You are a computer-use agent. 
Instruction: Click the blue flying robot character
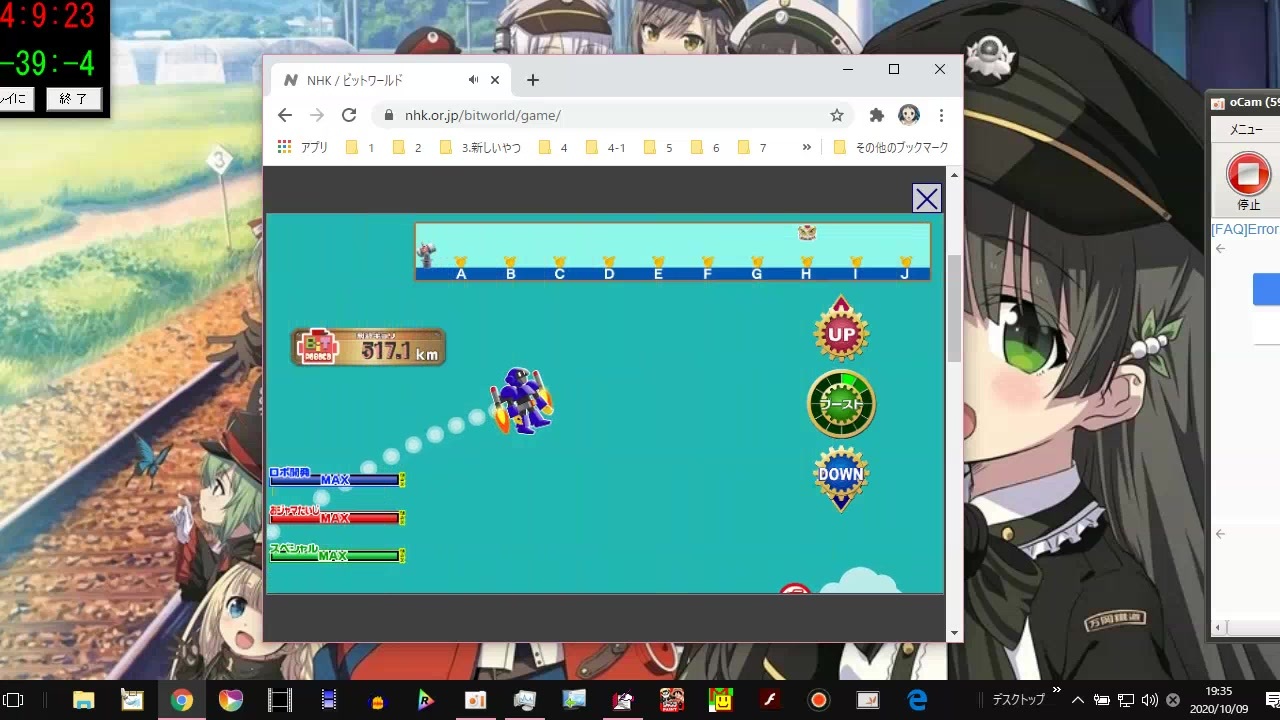click(x=521, y=401)
